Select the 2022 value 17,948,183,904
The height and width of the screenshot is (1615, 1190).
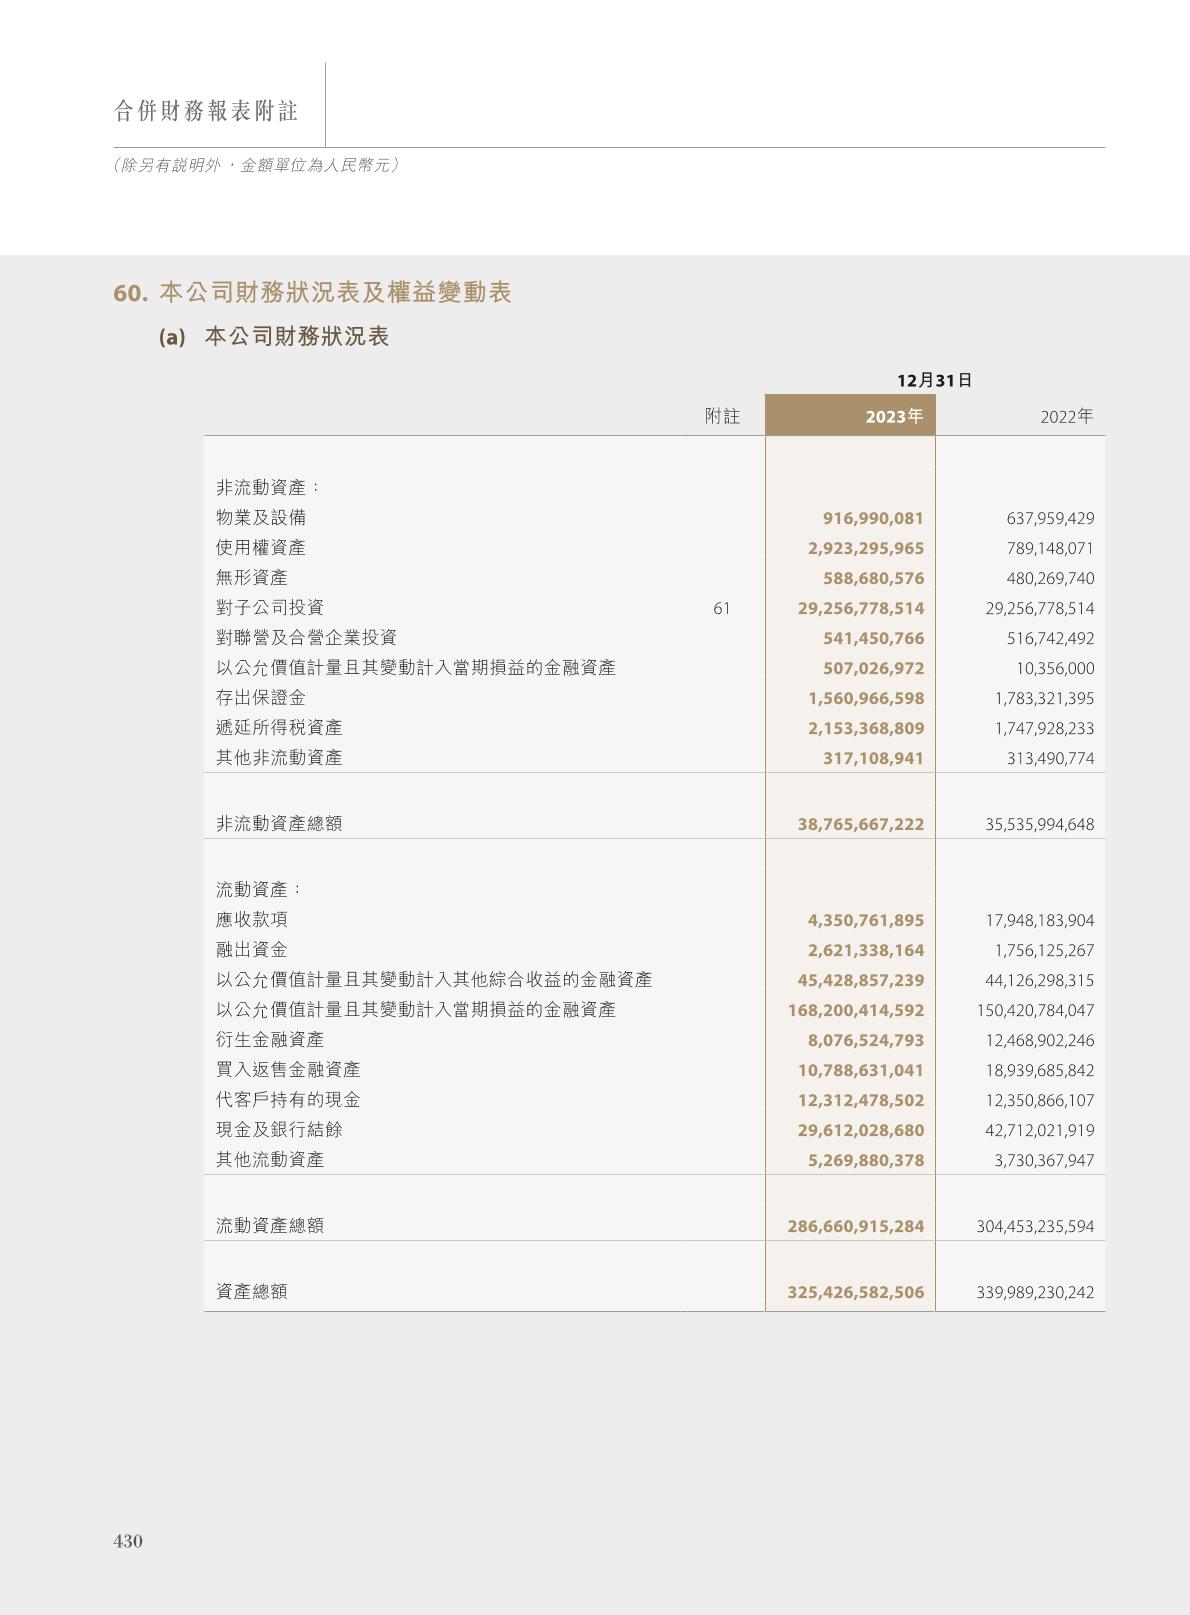(1039, 920)
